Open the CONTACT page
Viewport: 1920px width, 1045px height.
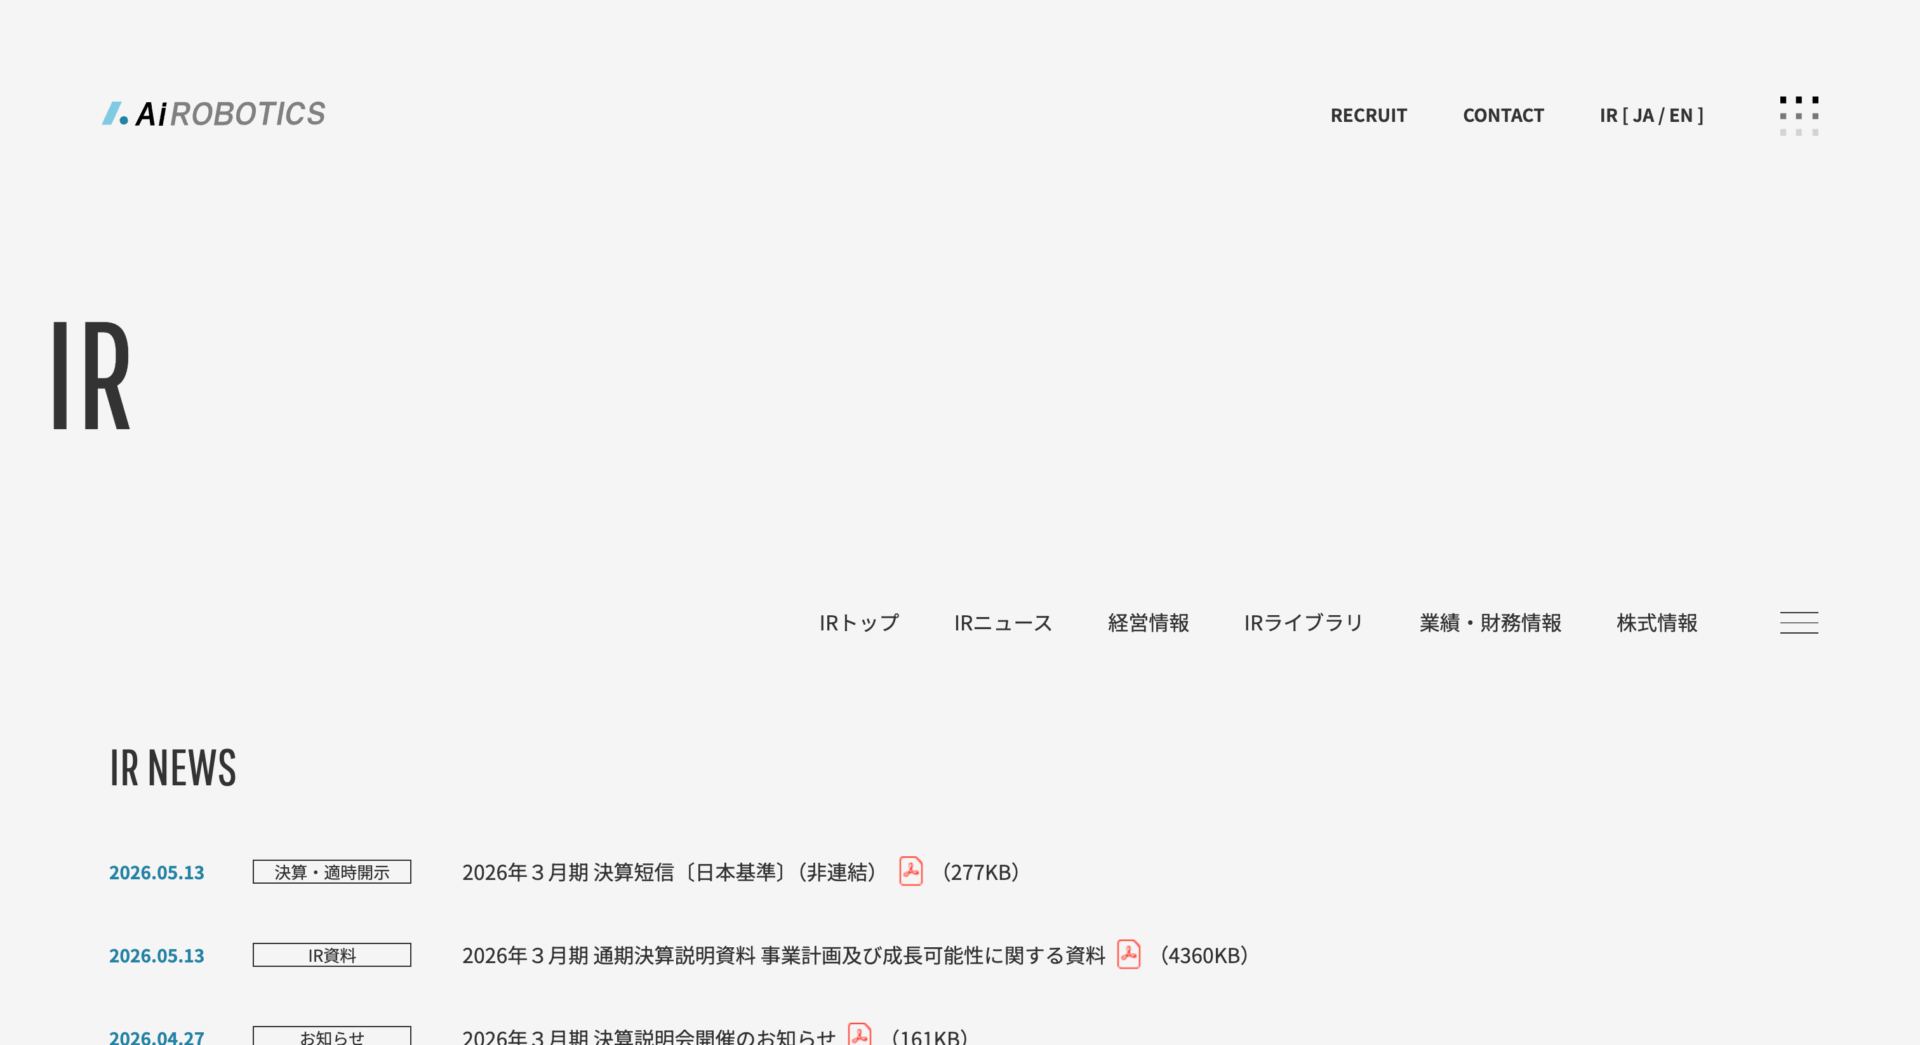click(1503, 115)
